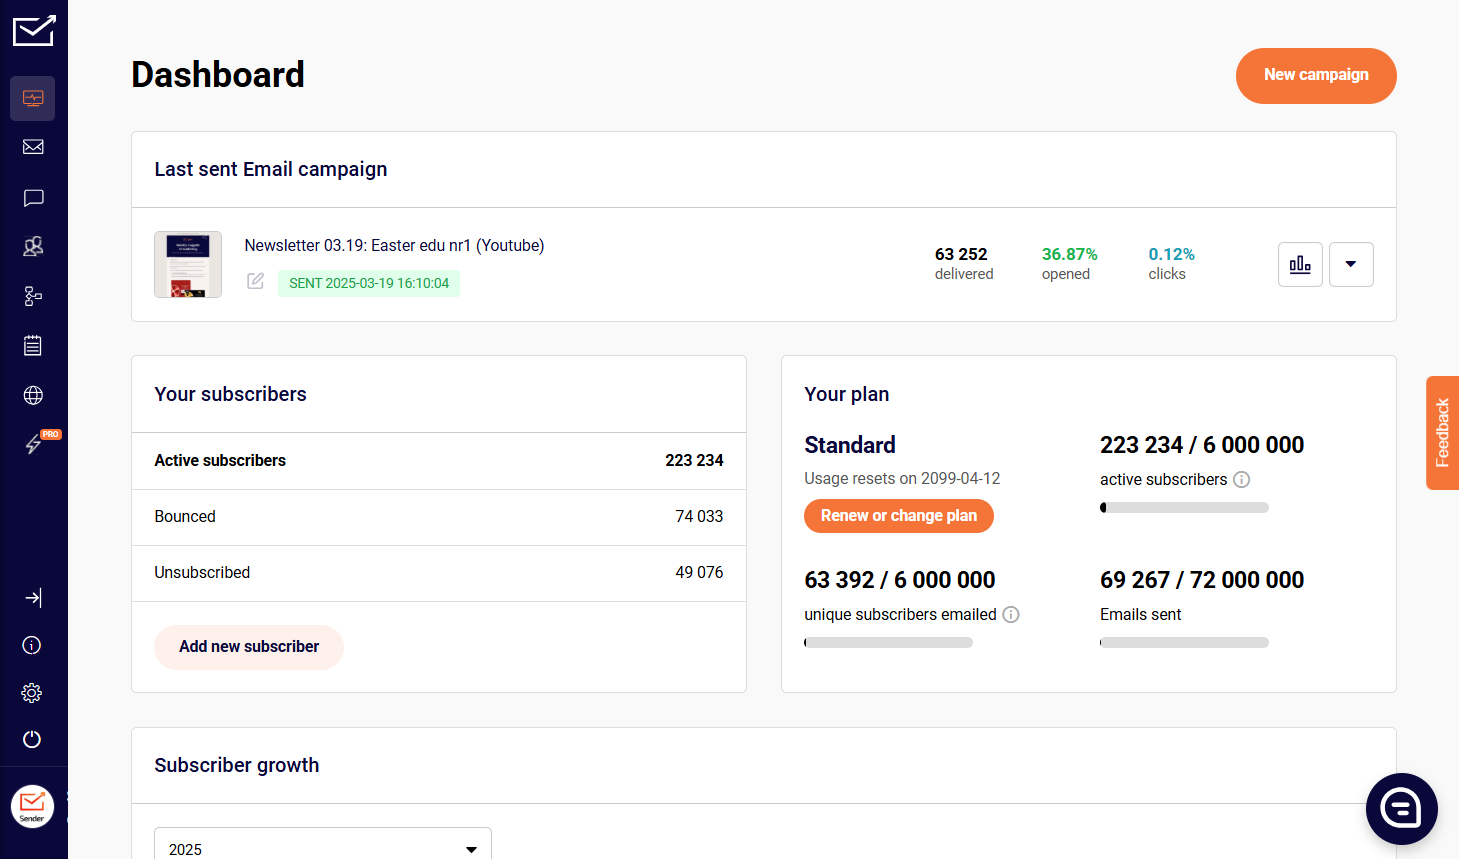This screenshot has height=859, width=1459.
Task: Start a New campaign
Action: [x=1316, y=75]
